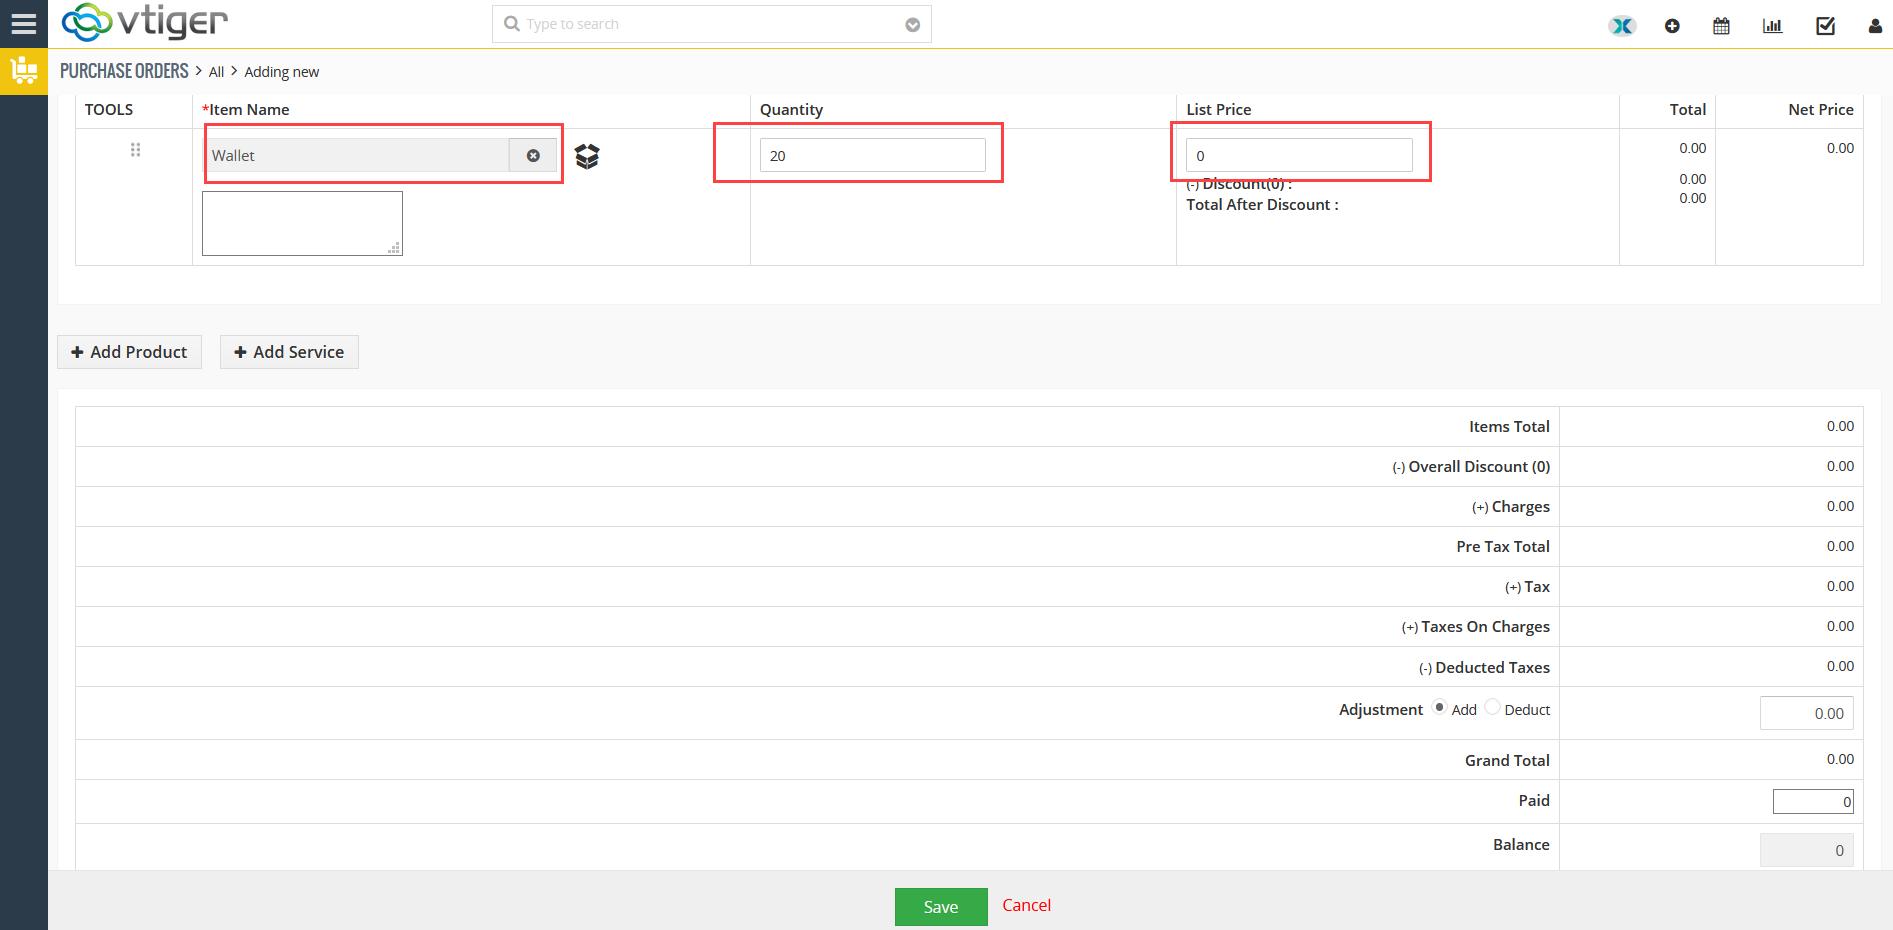The width and height of the screenshot is (1893, 930).
Task: Click the TOOLS column header
Action: pyautogui.click(x=109, y=110)
